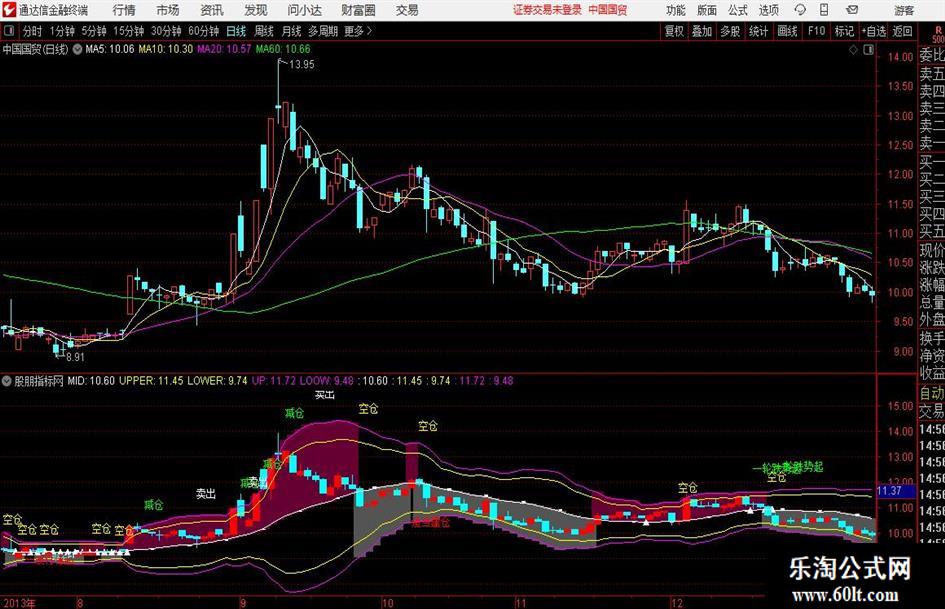Click the 通达信 red logo icon
Image resolution: width=945 pixels, height=609 pixels.
coord(8,10)
